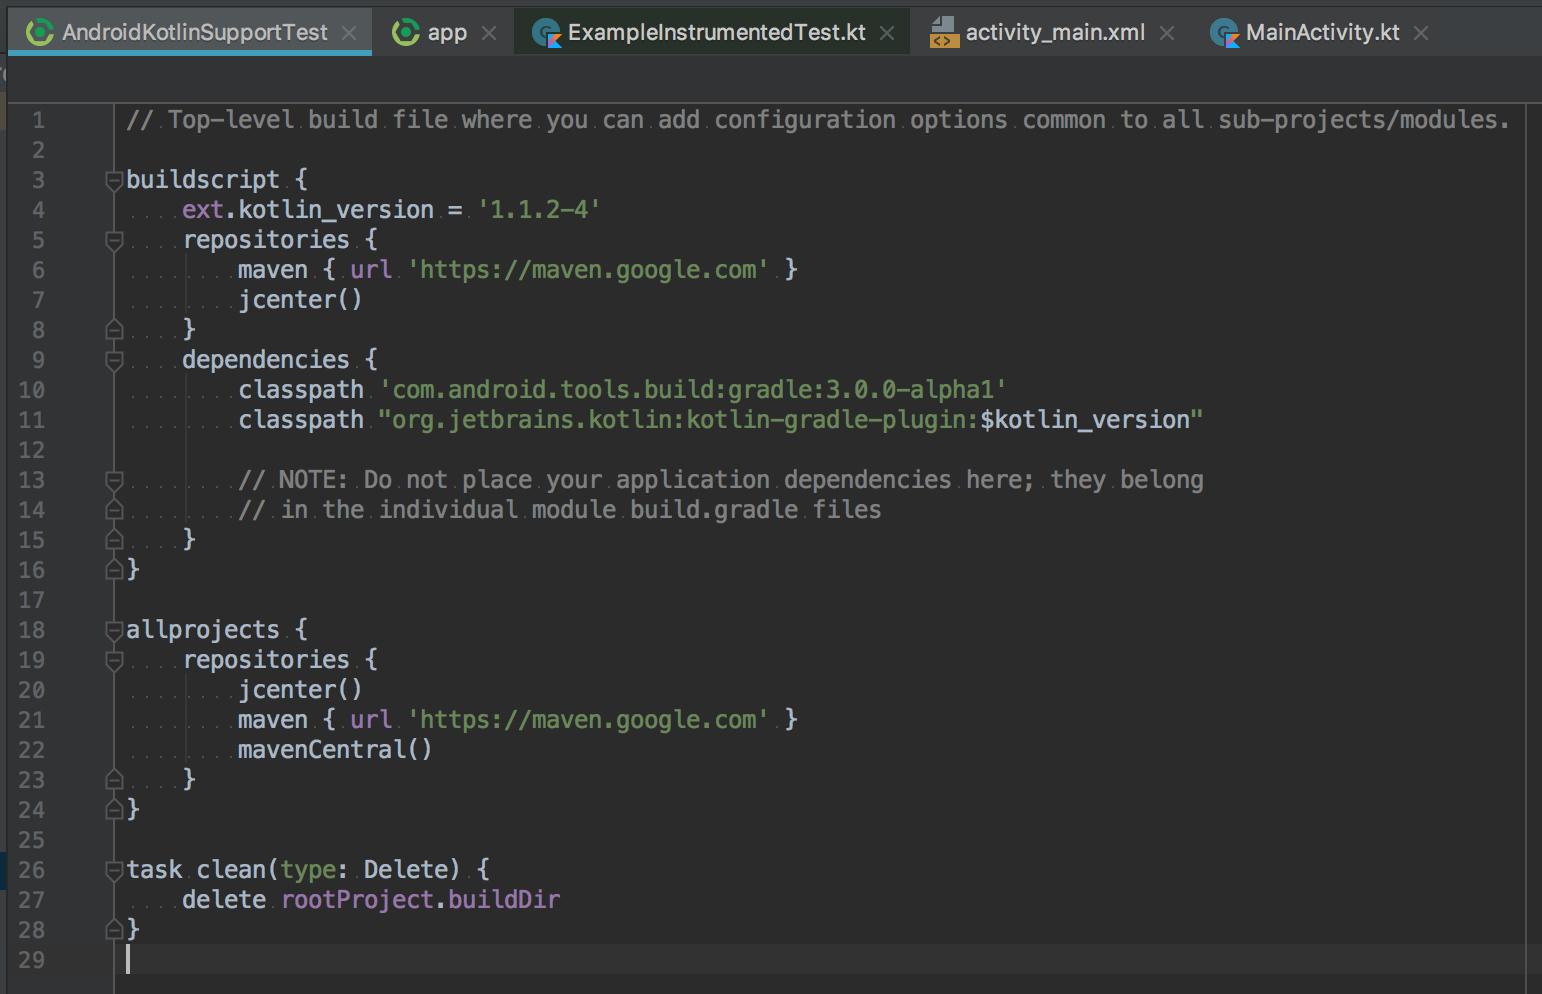Click the Gradle icon on AndroidKotlinSupportTest tab
This screenshot has height=994, width=1542.
point(40,32)
